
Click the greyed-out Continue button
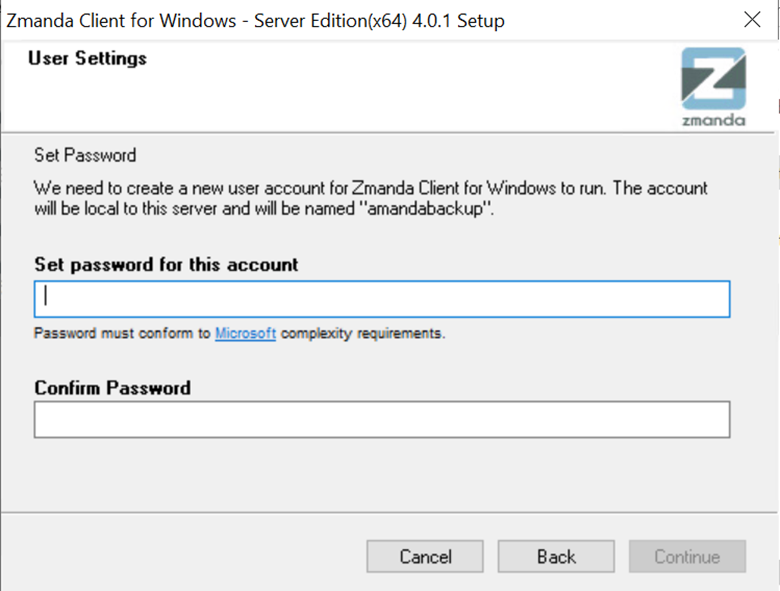[x=687, y=556]
